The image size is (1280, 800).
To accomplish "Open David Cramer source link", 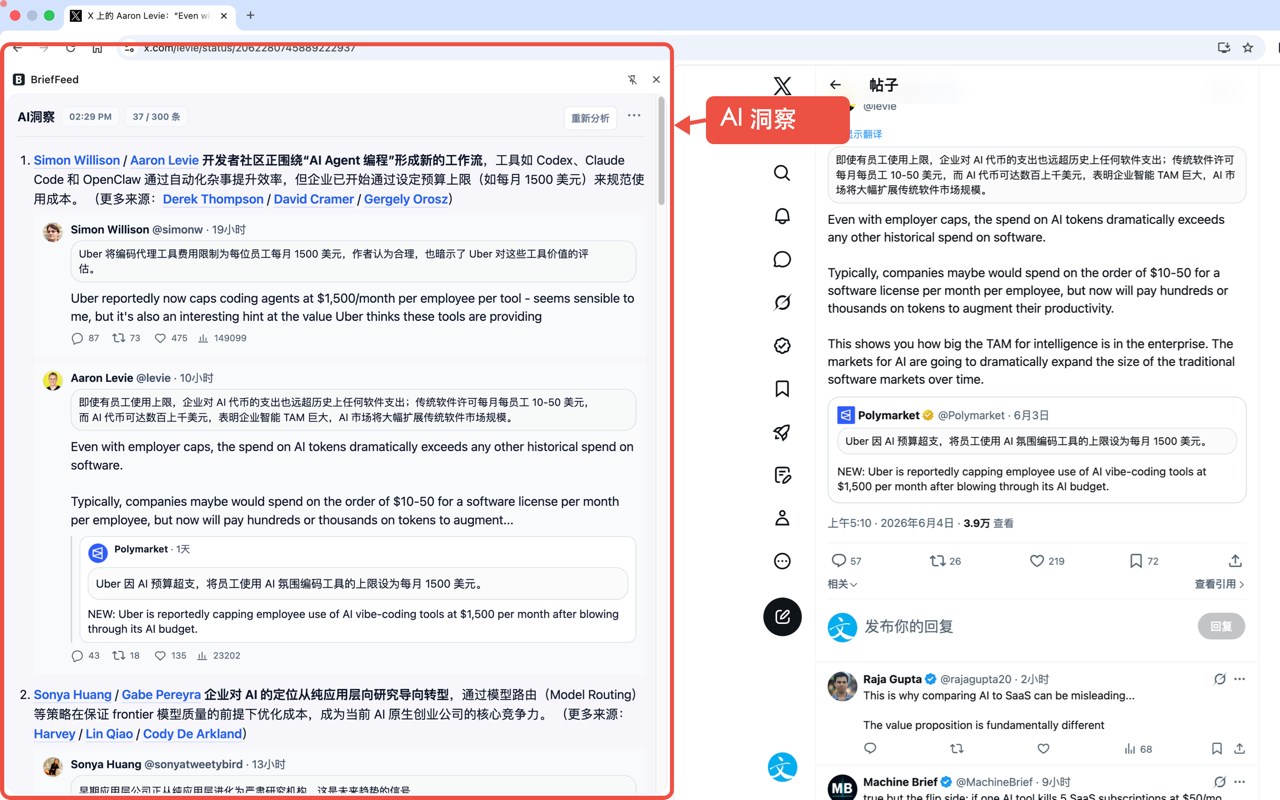I will point(314,199).
